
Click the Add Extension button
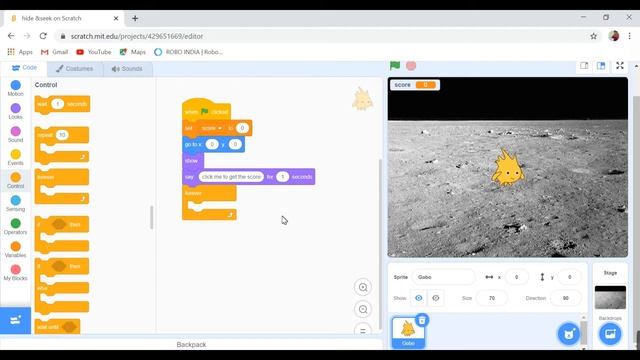point(16,320)
